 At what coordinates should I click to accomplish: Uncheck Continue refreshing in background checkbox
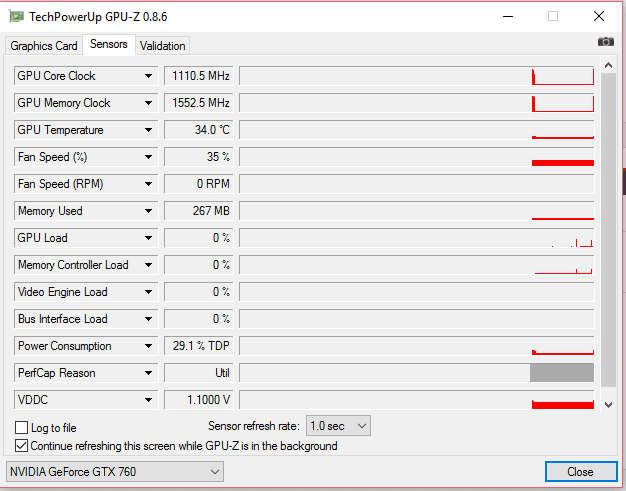tap(21, 445)
